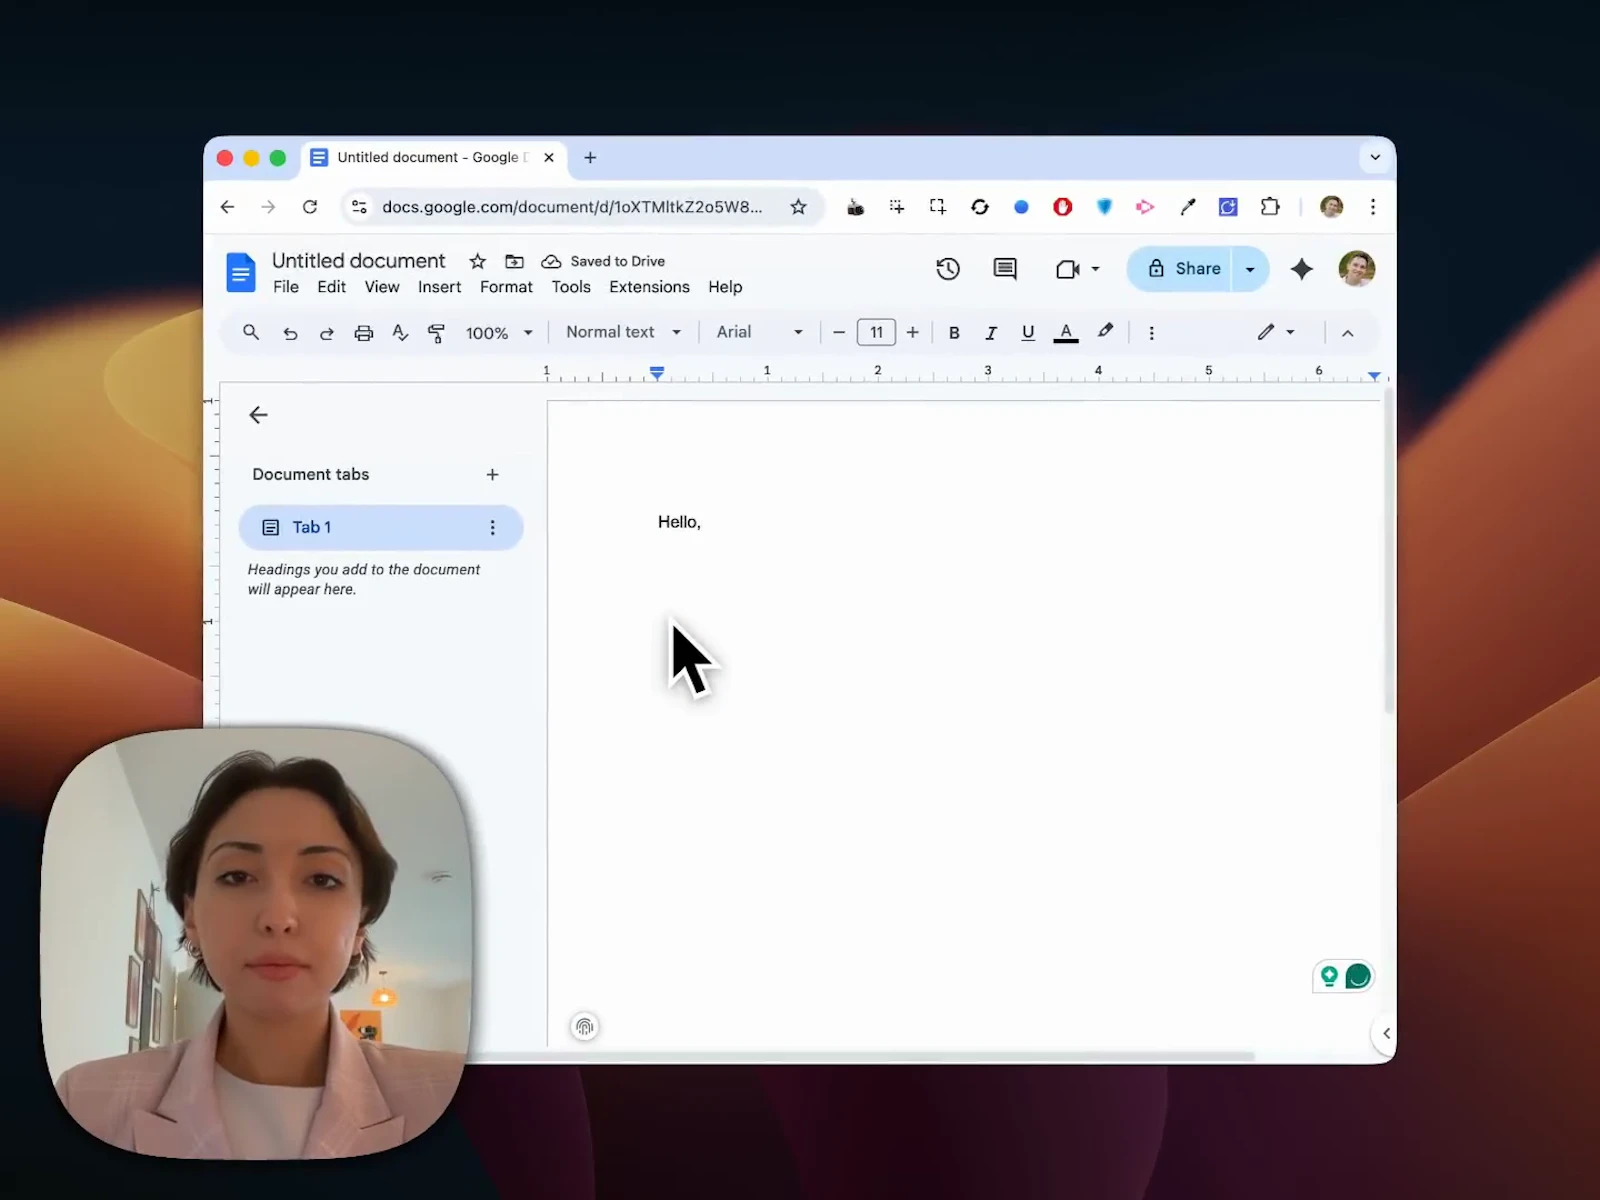
Task: Open the Chrome tab search dropdown
Action: (1375, 157)
